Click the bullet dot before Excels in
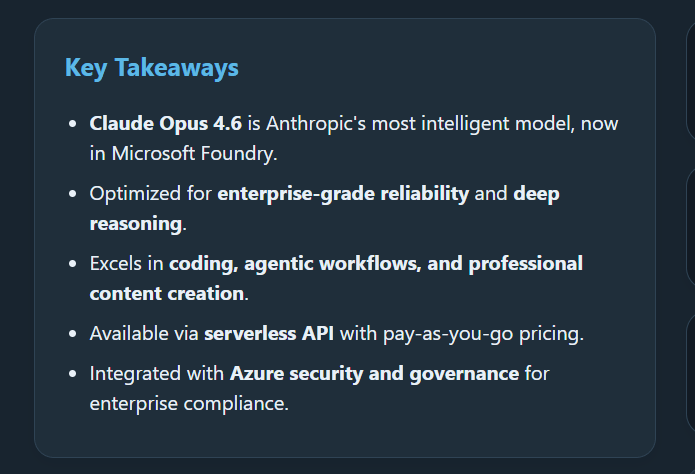This screenshot has height=474, width=695. (x=72, y=264)
